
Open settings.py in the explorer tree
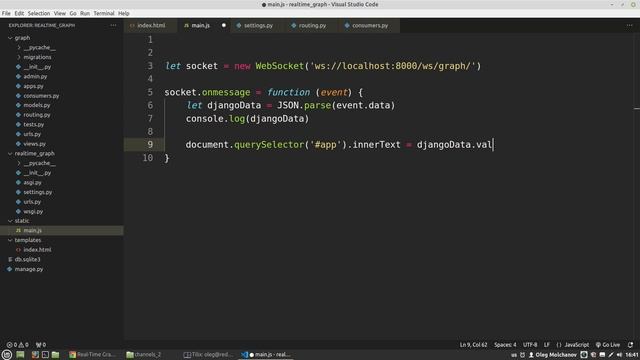(x=38, y=192)
